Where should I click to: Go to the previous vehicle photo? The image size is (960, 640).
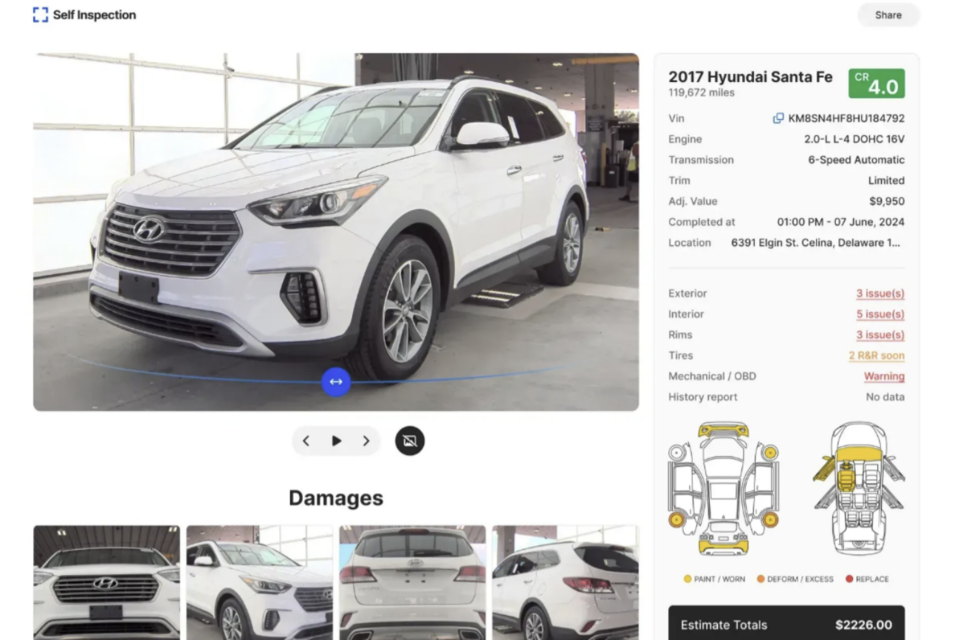[307, 441]
